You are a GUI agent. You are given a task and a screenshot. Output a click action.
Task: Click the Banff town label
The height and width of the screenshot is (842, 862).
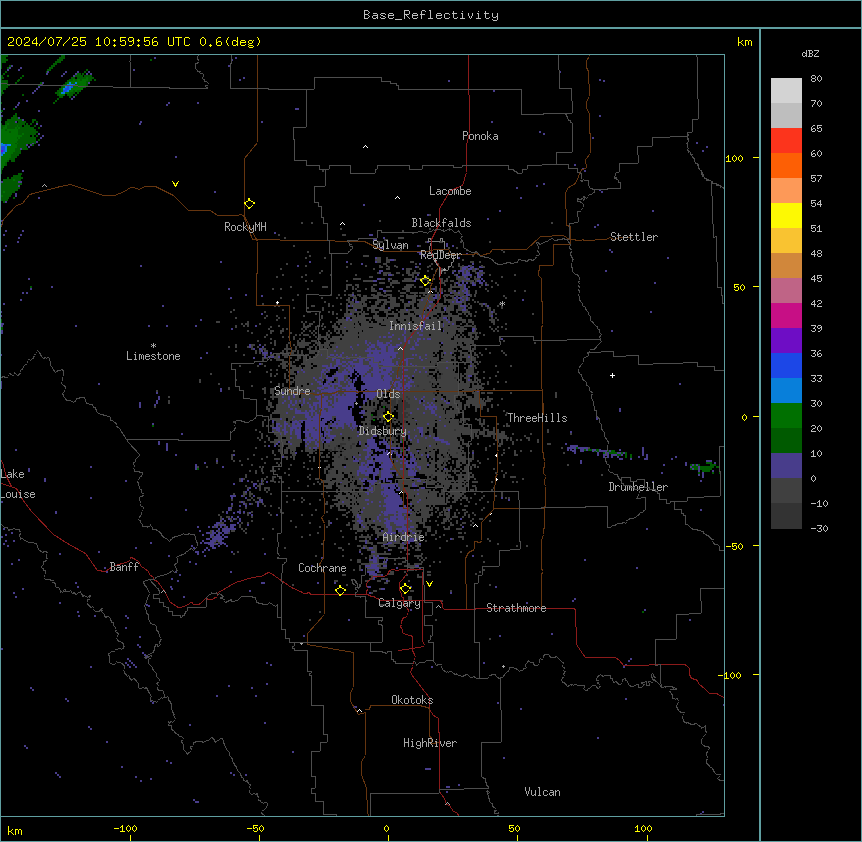click(124, 567)
